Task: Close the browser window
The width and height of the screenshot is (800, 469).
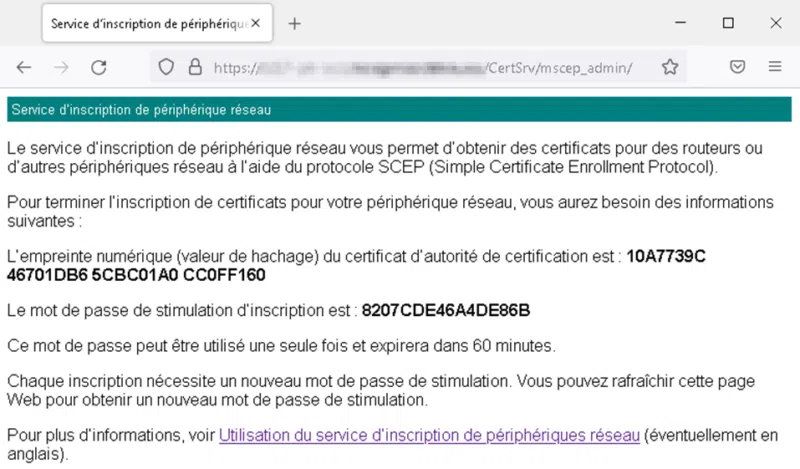Action: coord(776,23)
